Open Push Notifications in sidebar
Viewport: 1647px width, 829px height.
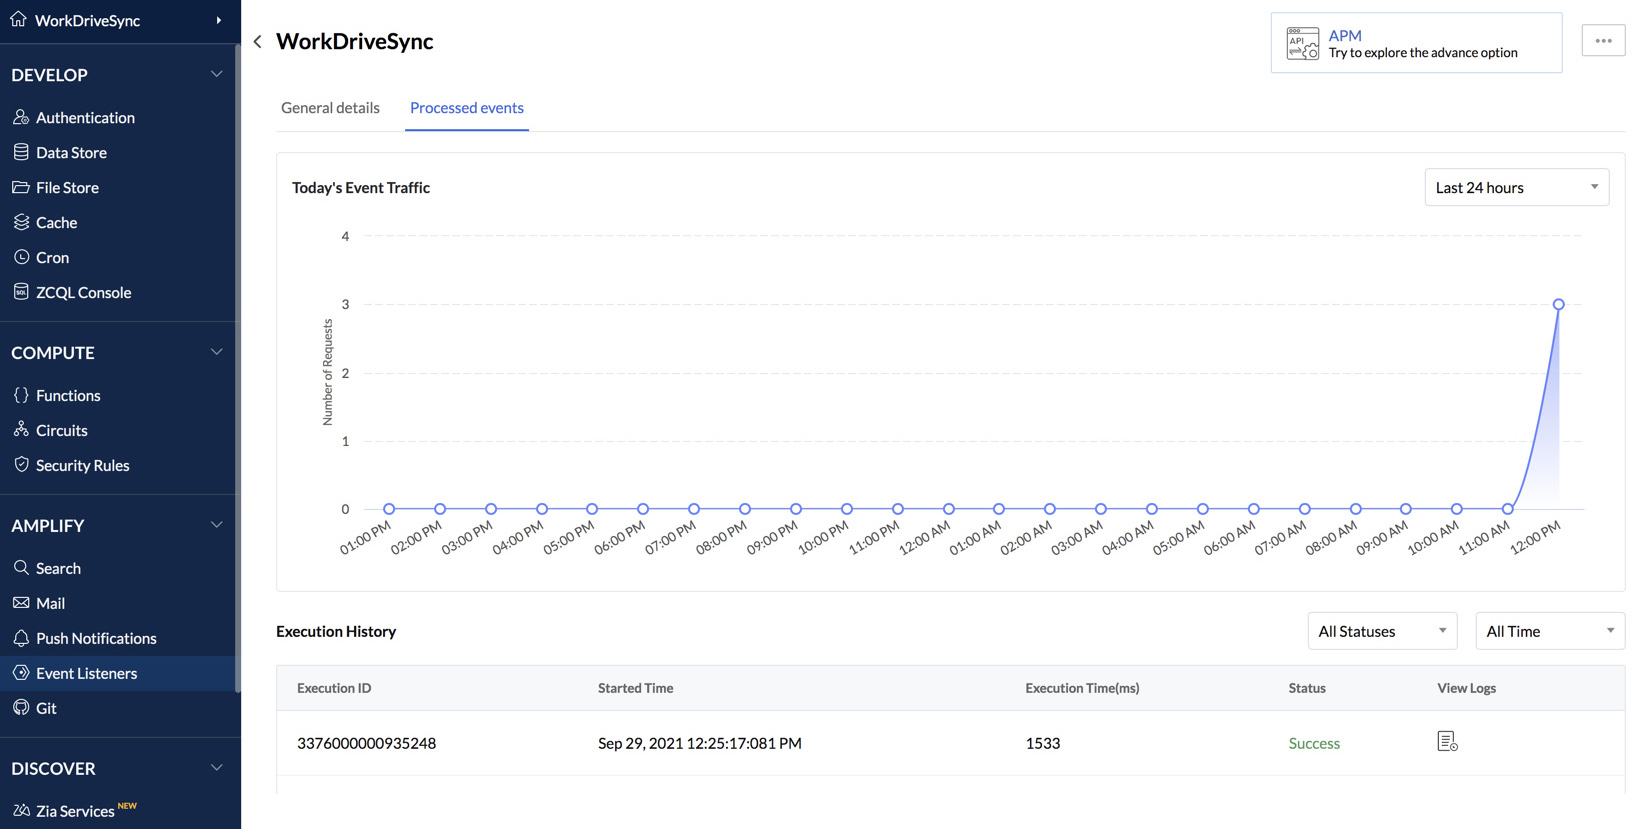(96, 639)
